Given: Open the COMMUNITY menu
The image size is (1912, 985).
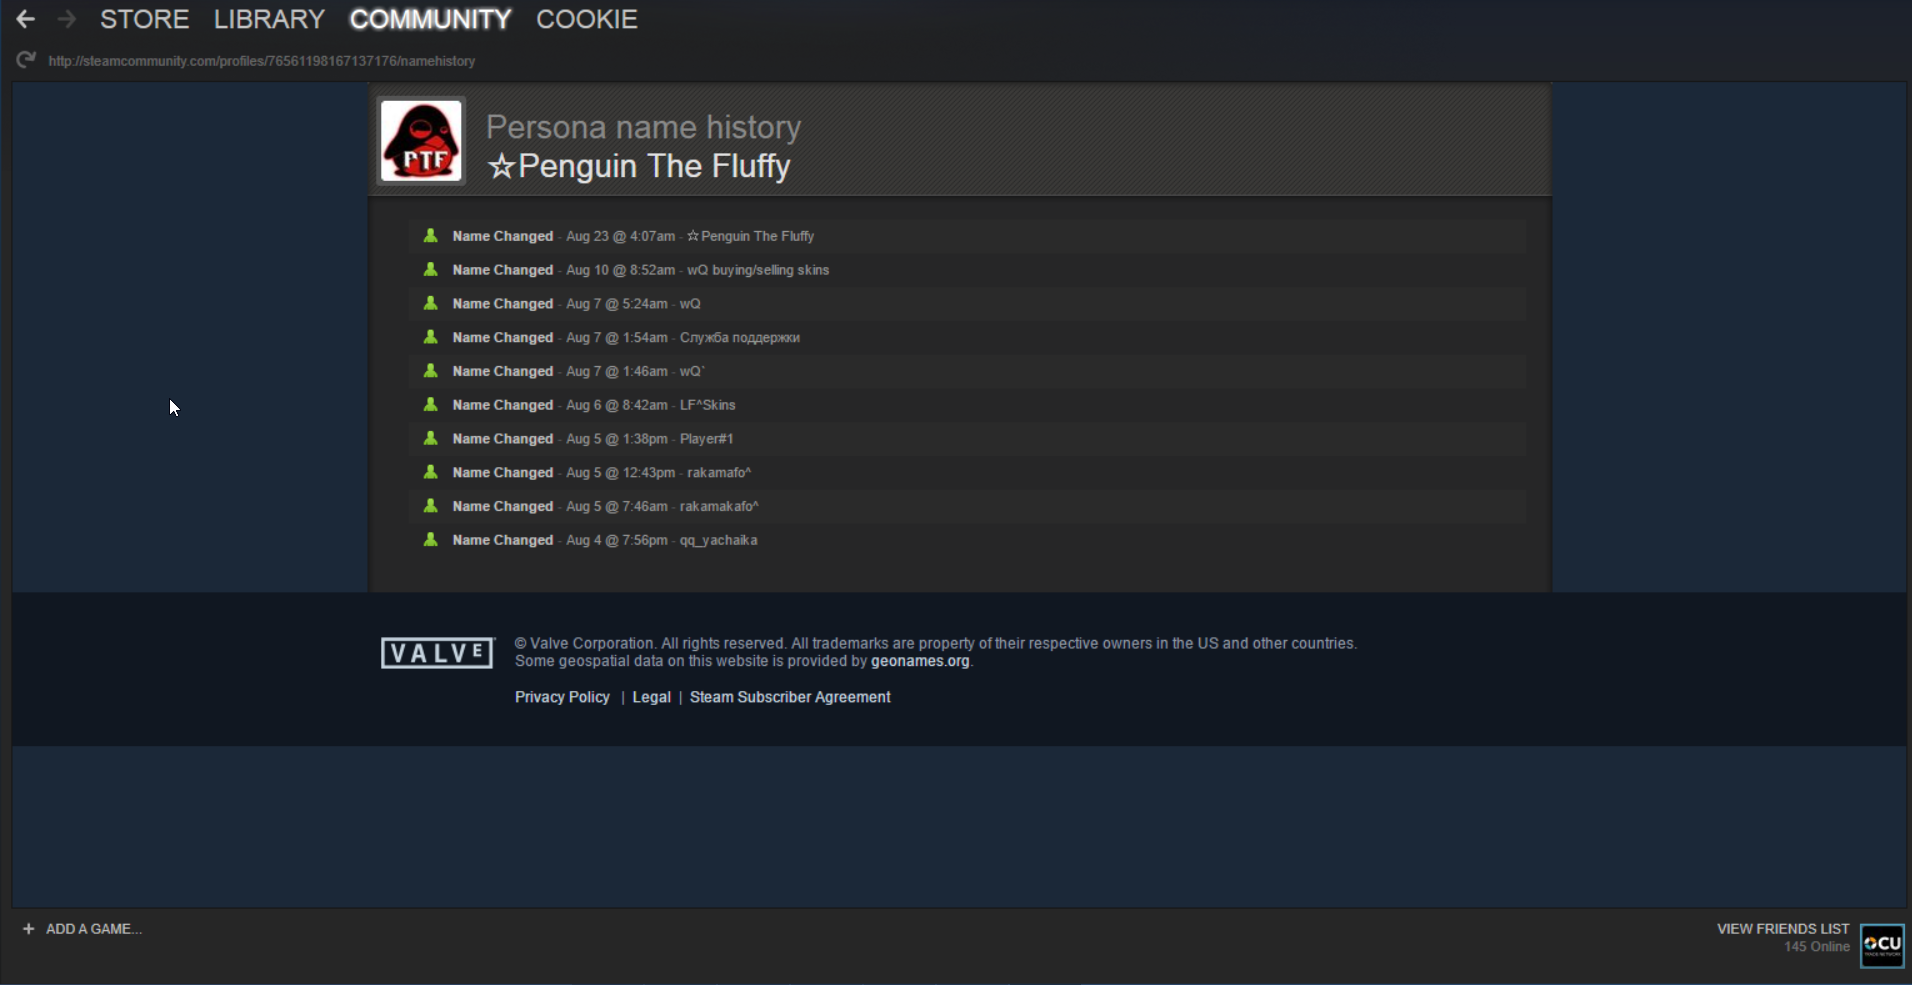Looking at the screenshot, I should coord(430,19).
